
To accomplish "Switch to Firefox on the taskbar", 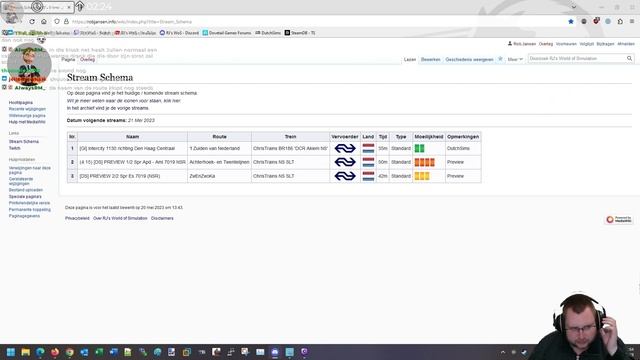I will point(55,352).
